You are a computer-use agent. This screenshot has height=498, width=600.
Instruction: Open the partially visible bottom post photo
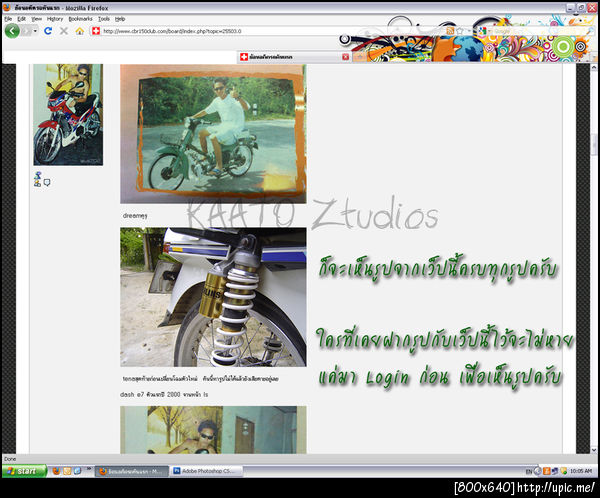click(213, 430)
